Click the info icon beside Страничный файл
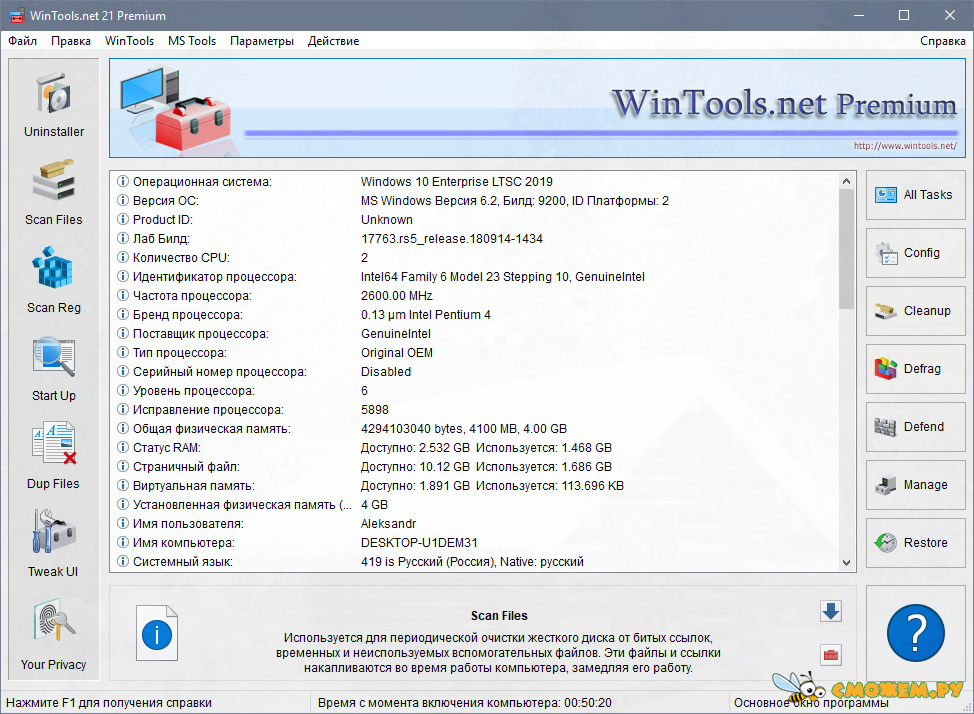Image resolution: width=974 pixels, height=714 pixels. coord(123,466)
